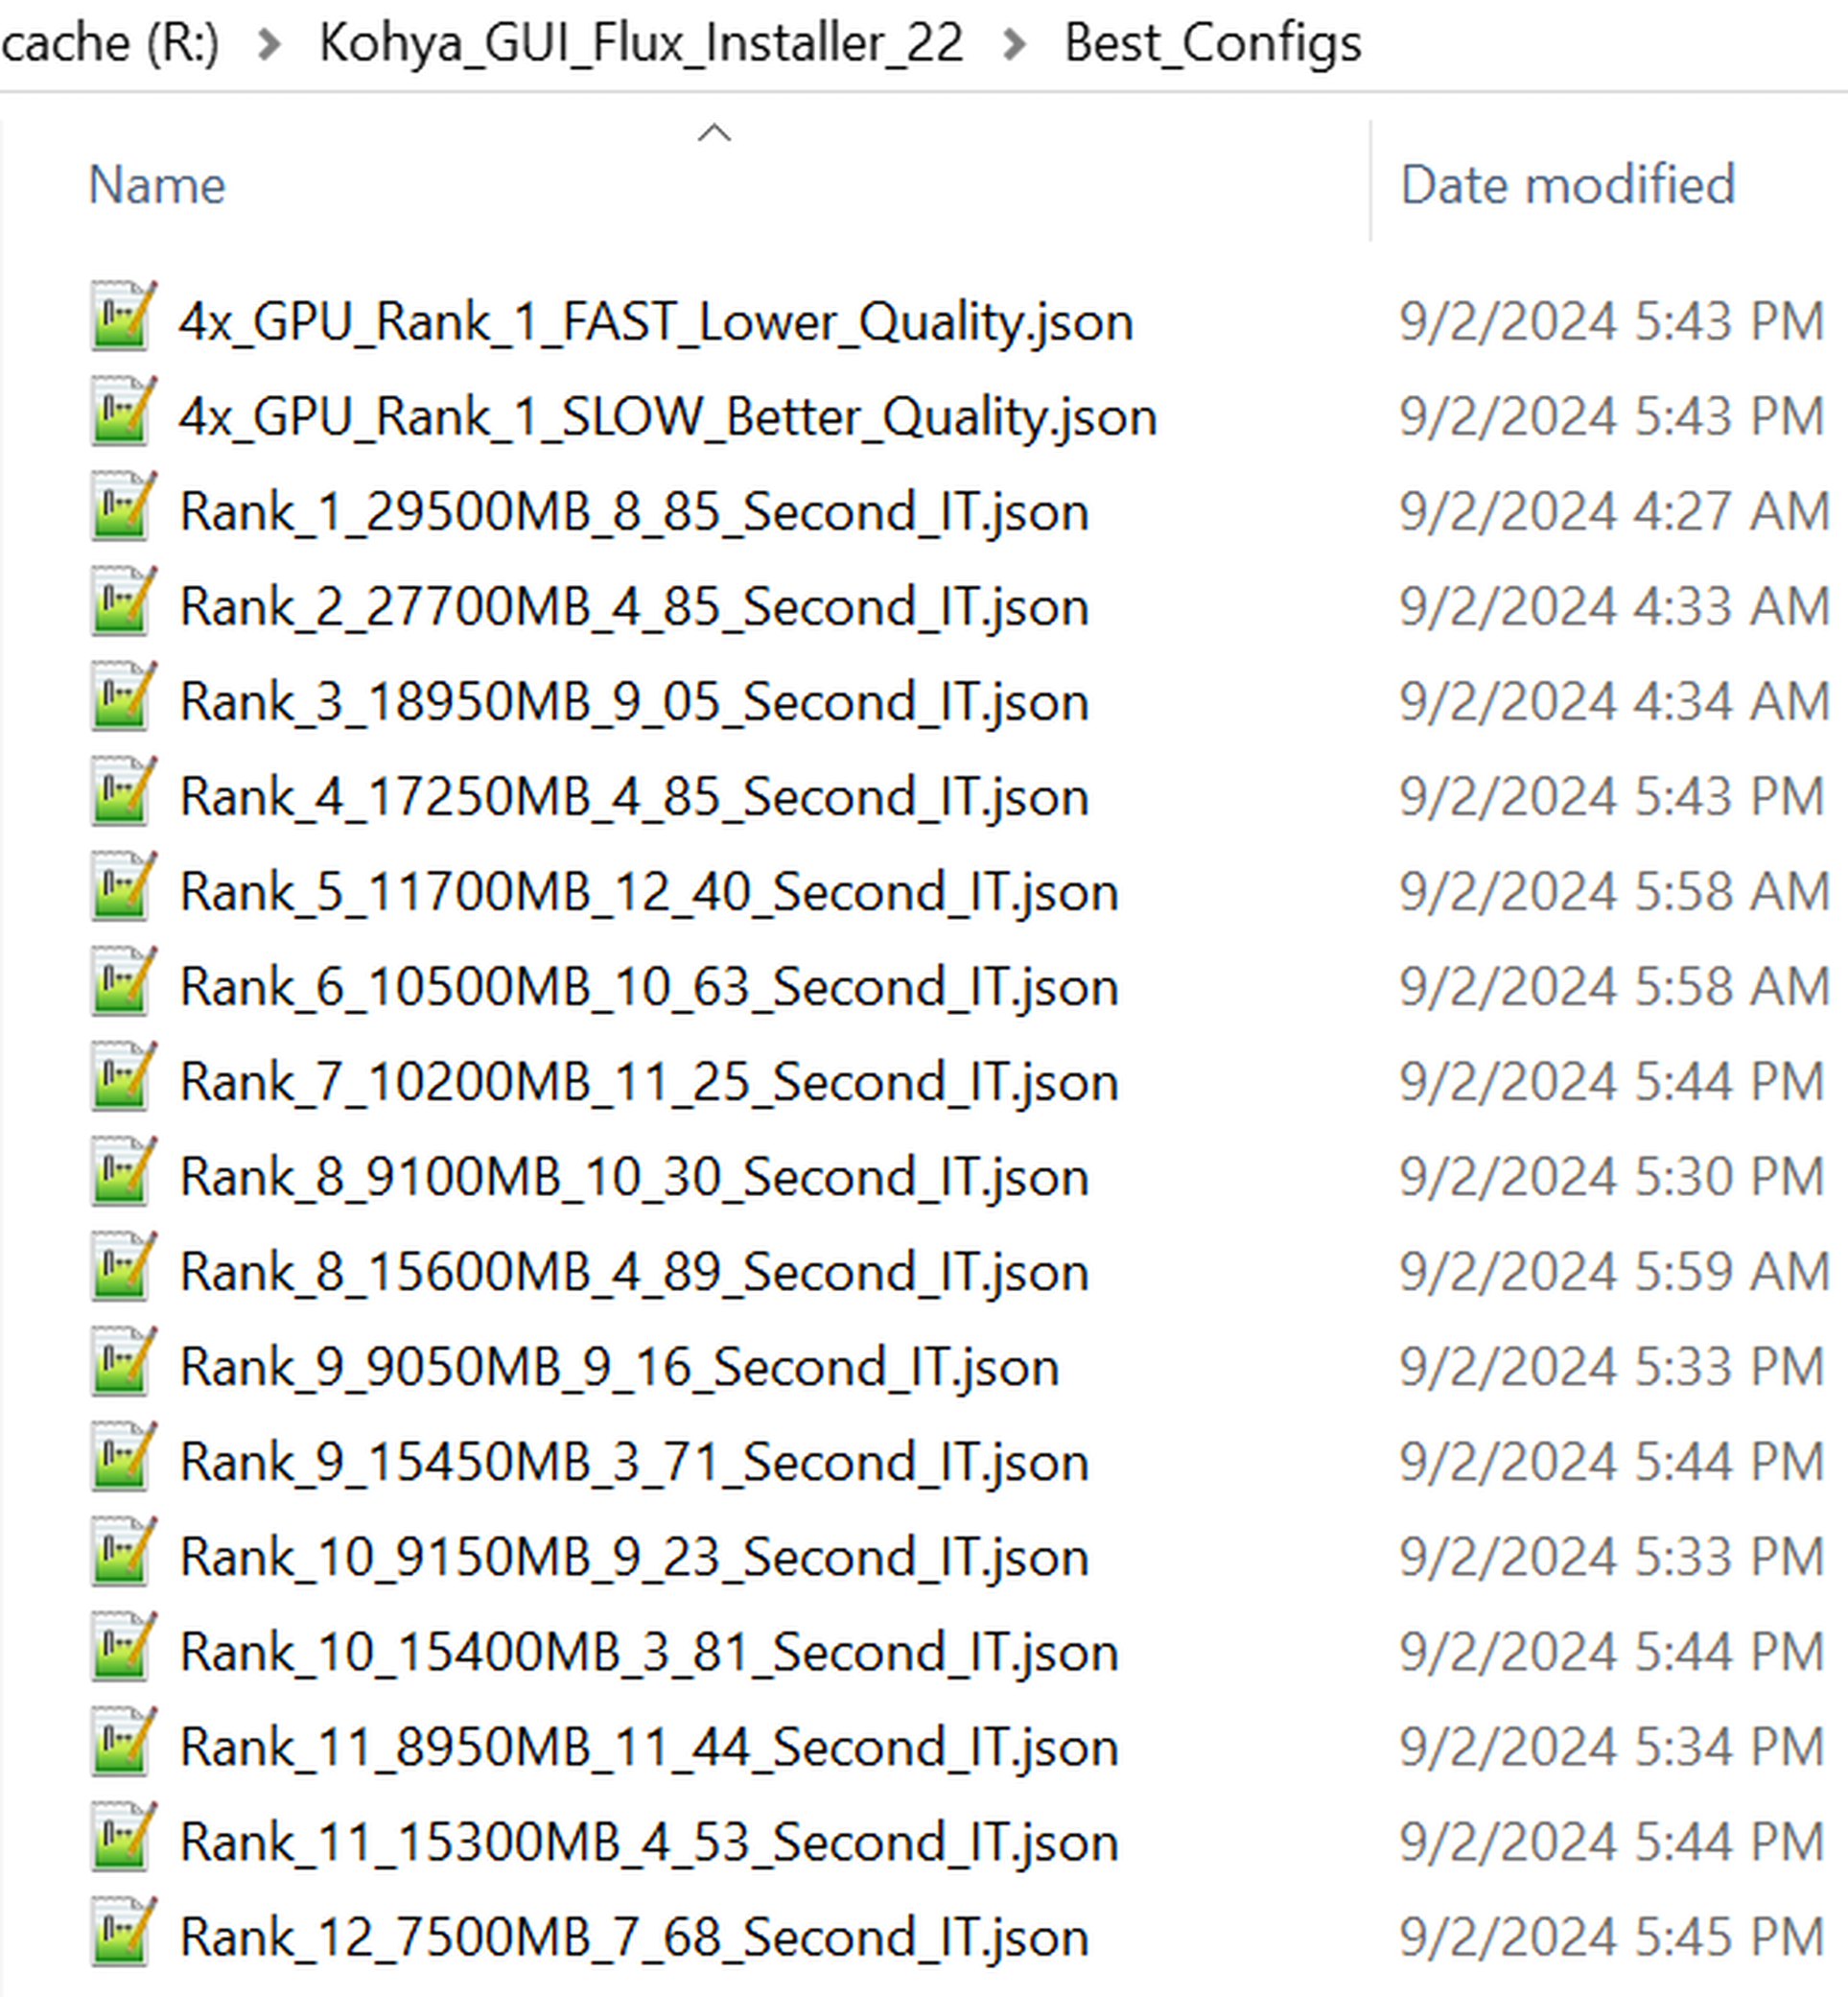Select Rank_11_15300MB_4_53_Second_IT.json
The width and height of the screenshot is (1848, 1997).
(x=648, y=1842)
